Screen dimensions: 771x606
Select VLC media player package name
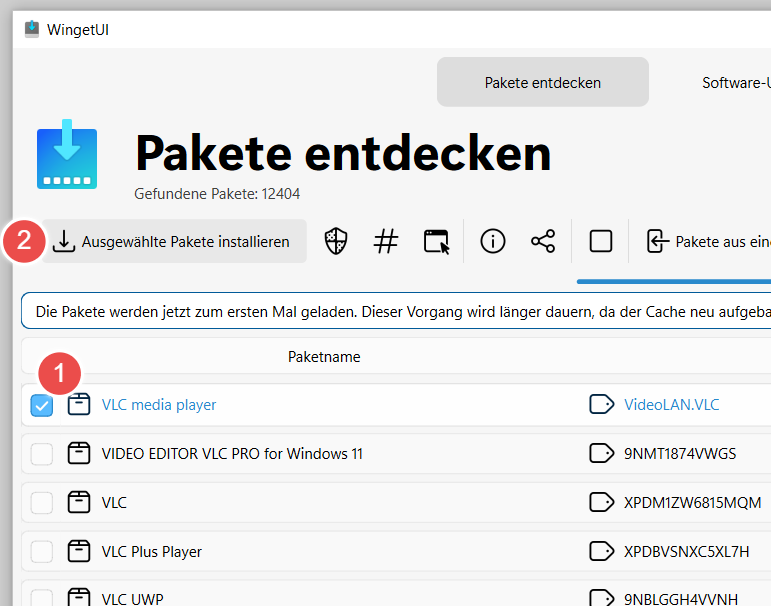tap(159, 405)
